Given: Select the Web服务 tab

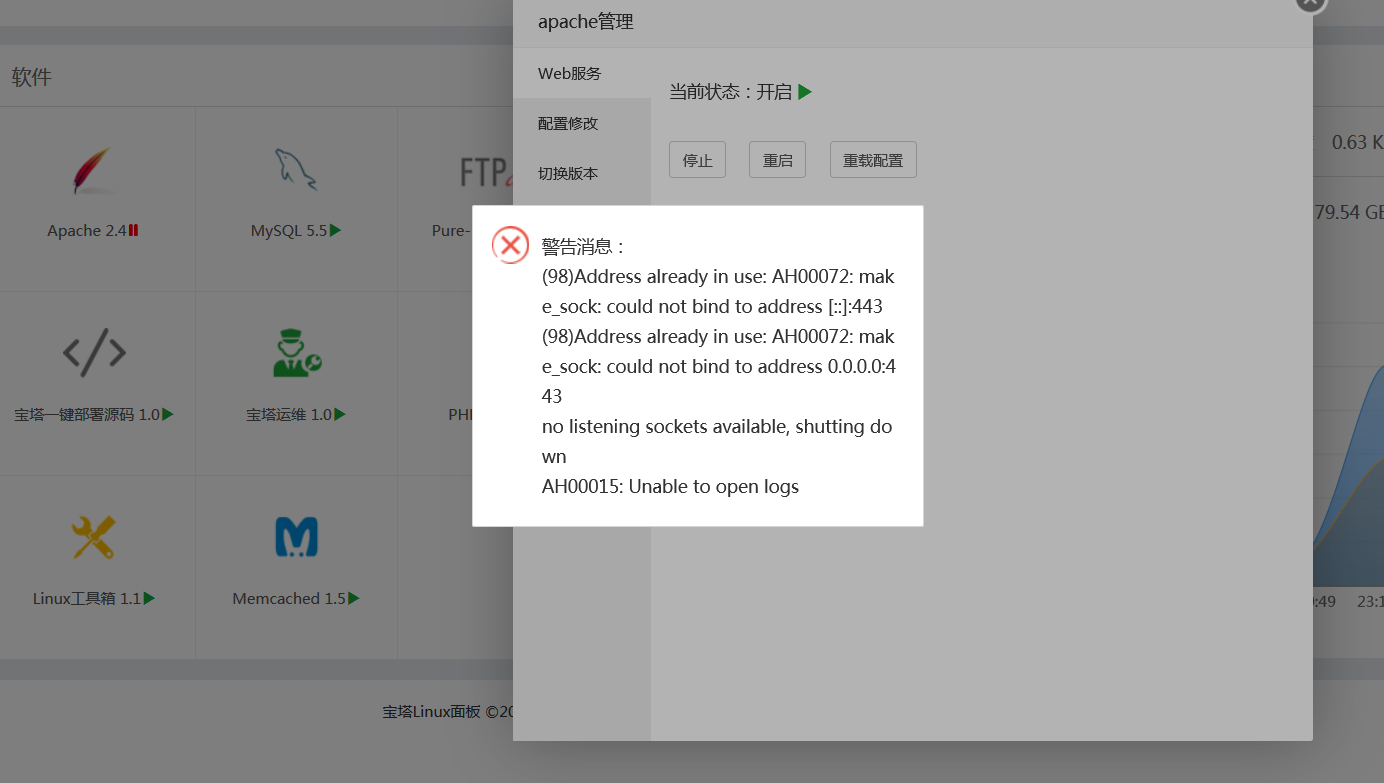Looking at the screenshot, I should pyautogui.click(x=582, y=74).
